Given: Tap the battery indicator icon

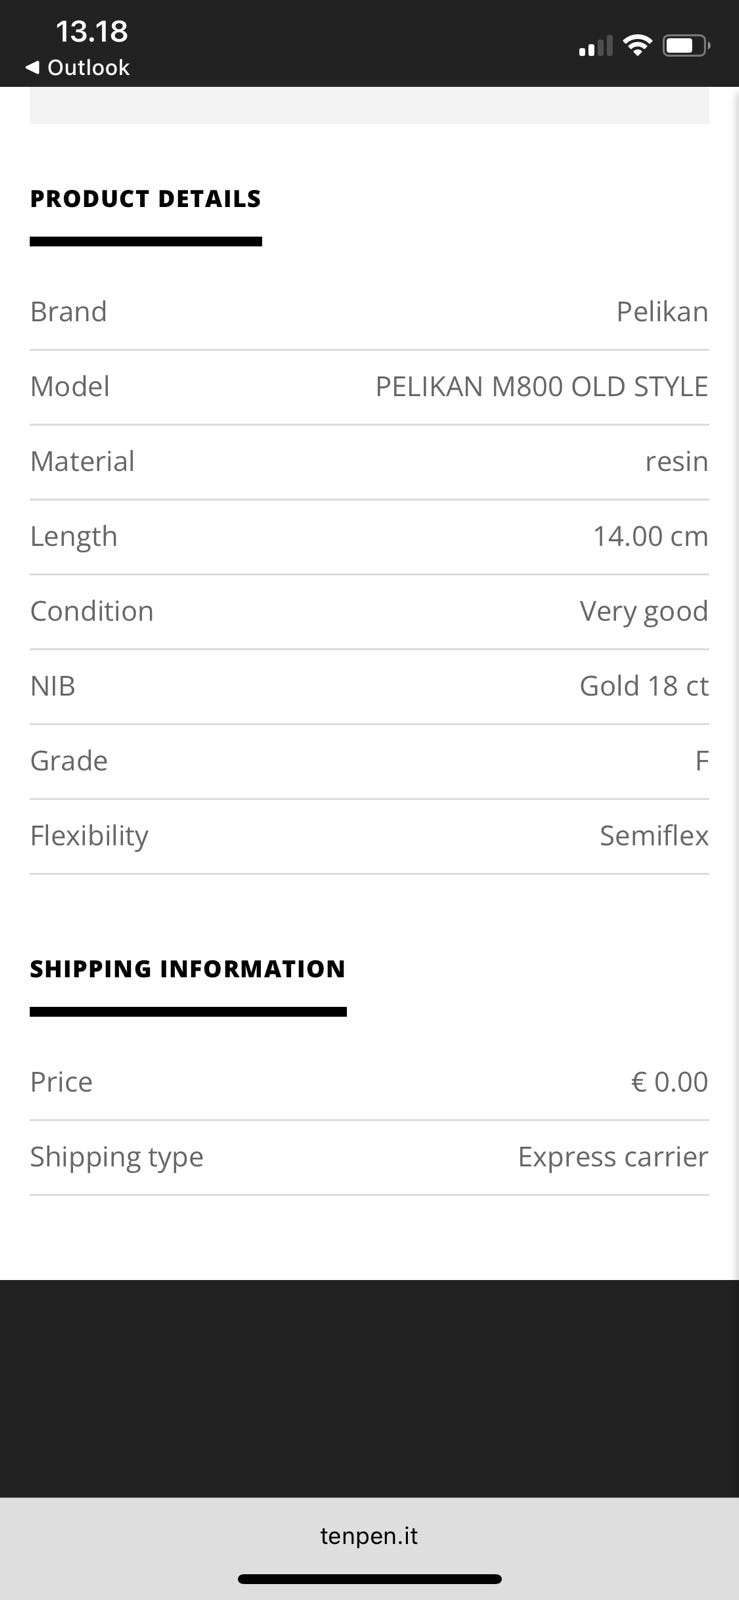Looking at the screenshot, I should (x=686, y=45).
